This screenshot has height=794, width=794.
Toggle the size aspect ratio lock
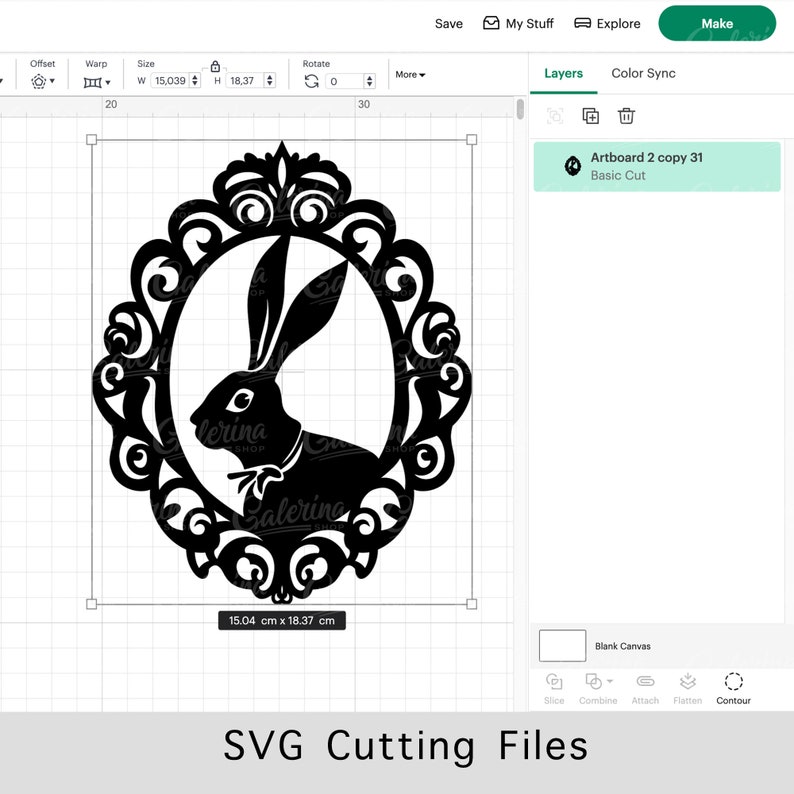coord(215,66)
